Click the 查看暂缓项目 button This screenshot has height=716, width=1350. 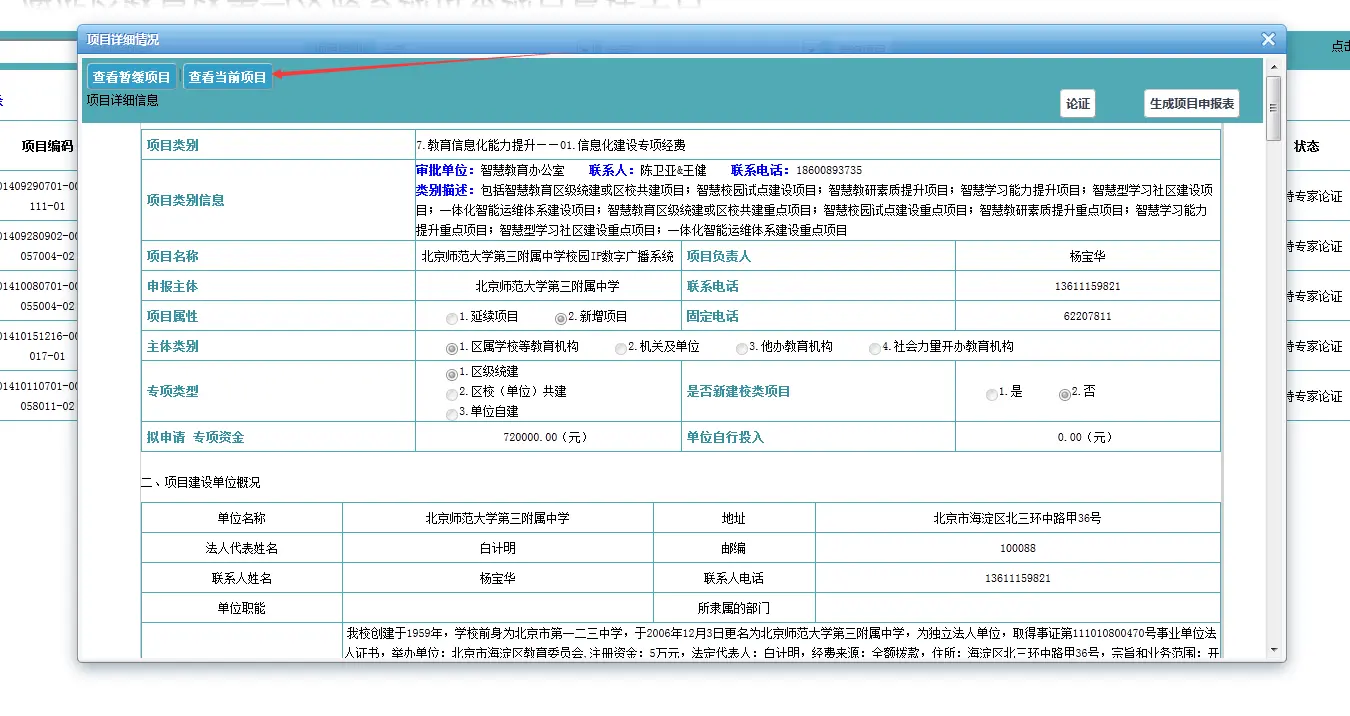(132, 77)
